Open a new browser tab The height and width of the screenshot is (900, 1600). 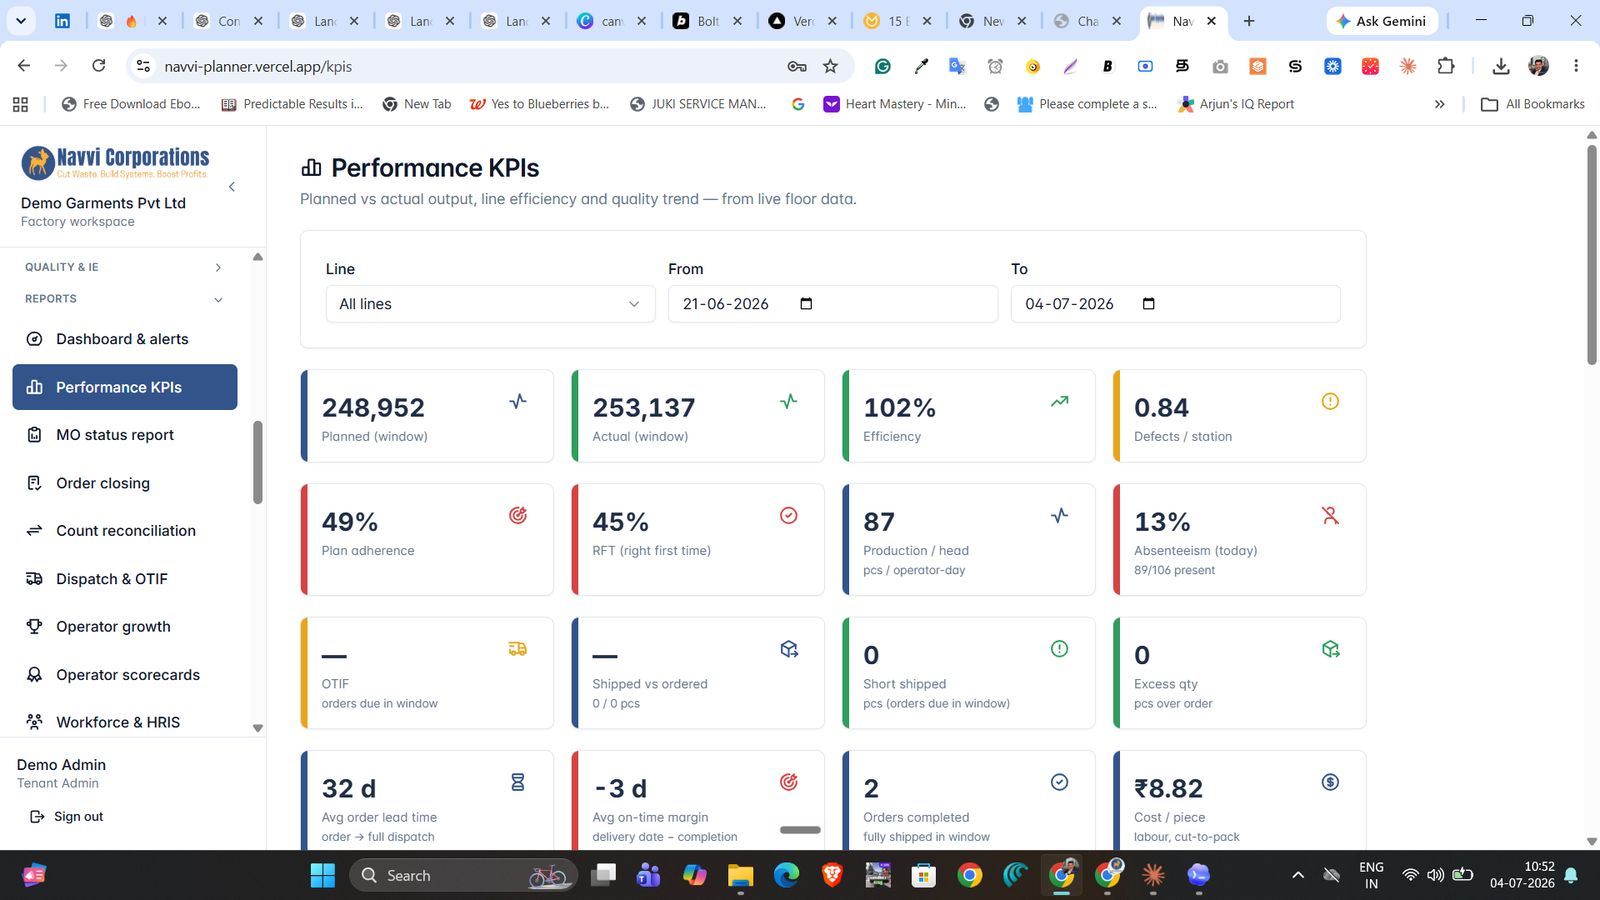coord(1249,21)
